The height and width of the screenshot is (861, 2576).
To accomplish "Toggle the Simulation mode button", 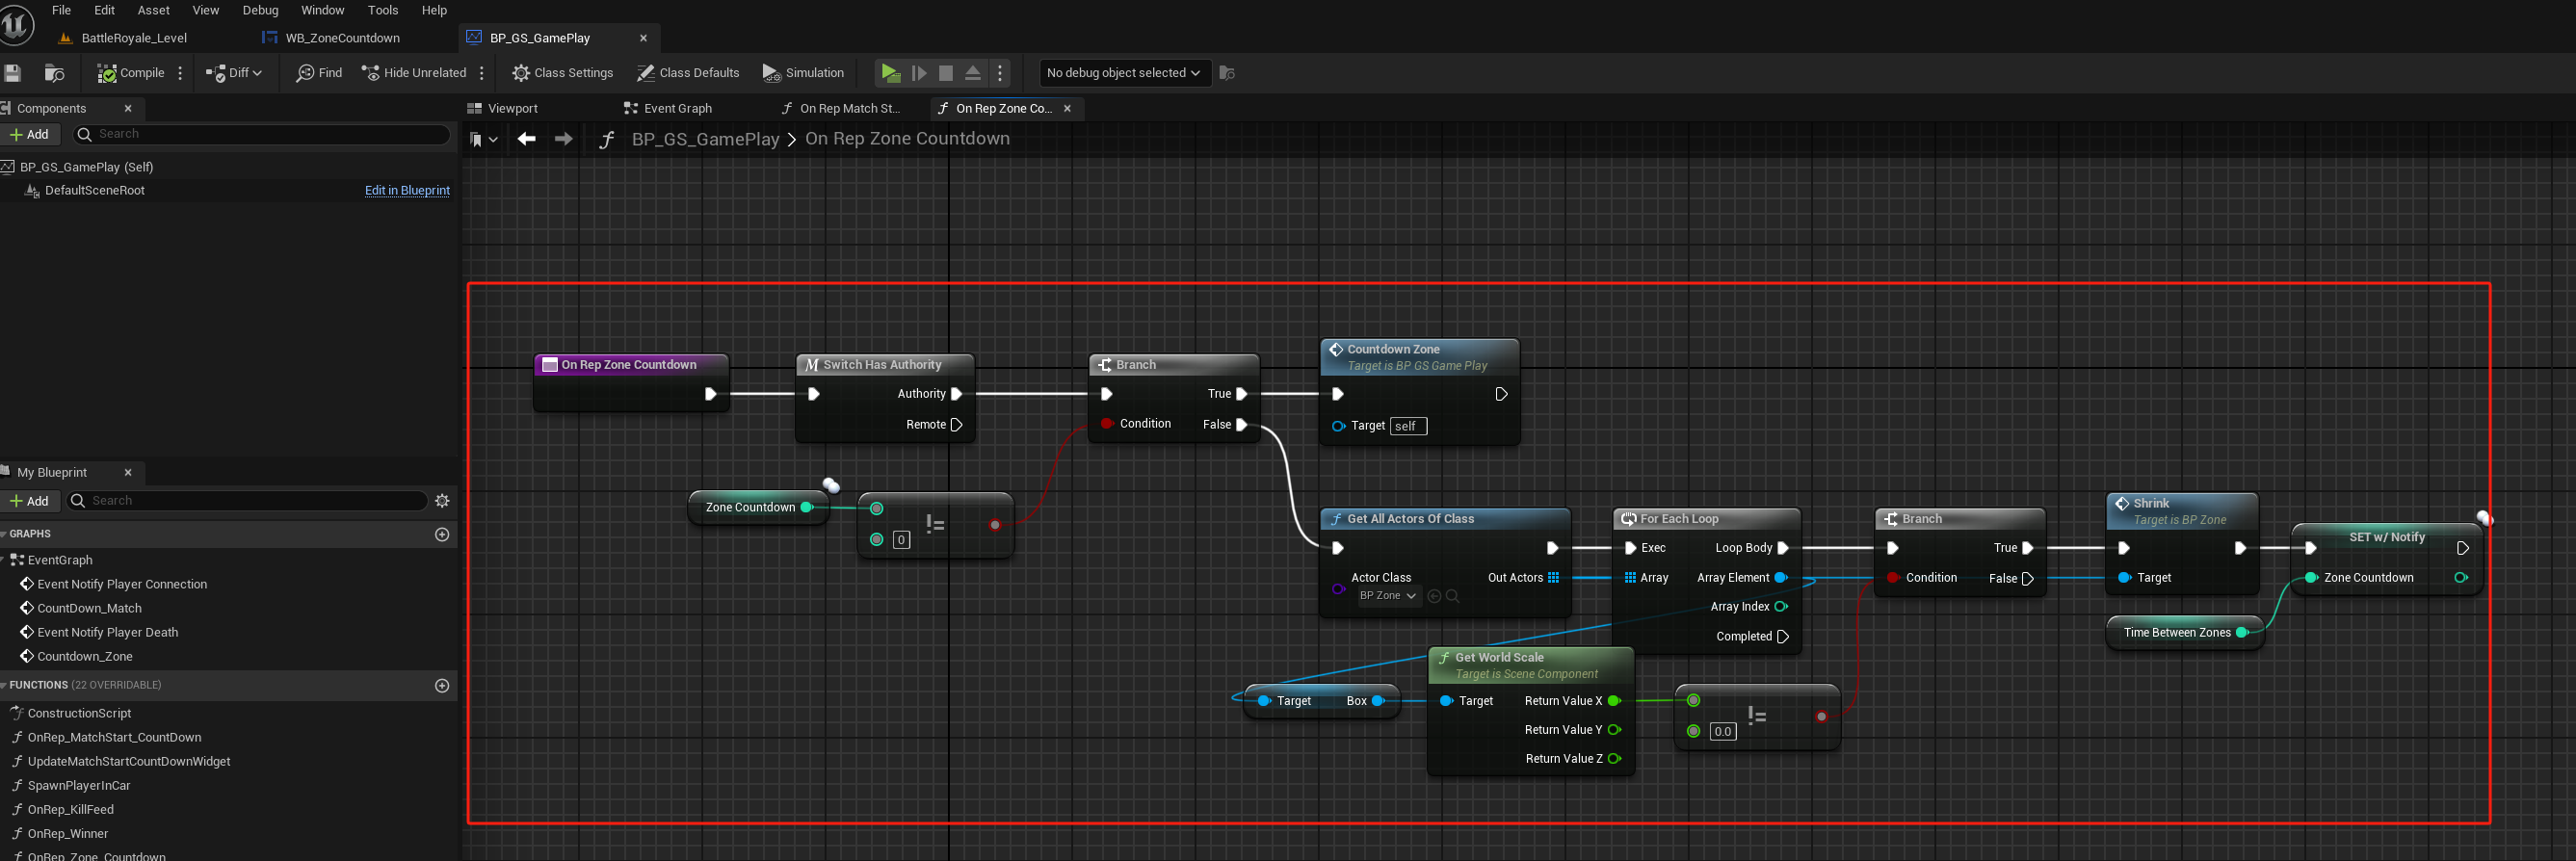I will [803, 73].
